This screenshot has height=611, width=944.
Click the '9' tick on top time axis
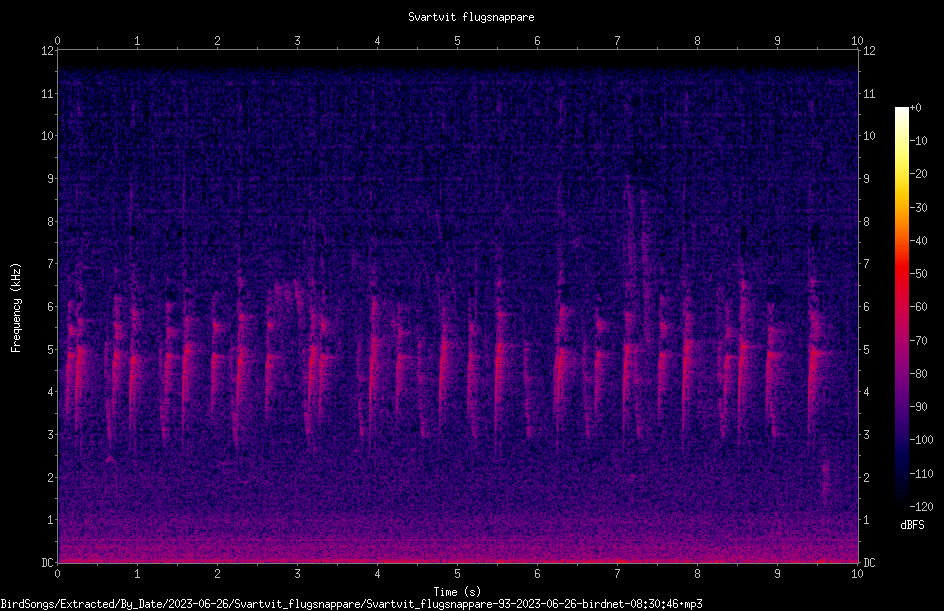coord(777,40)
